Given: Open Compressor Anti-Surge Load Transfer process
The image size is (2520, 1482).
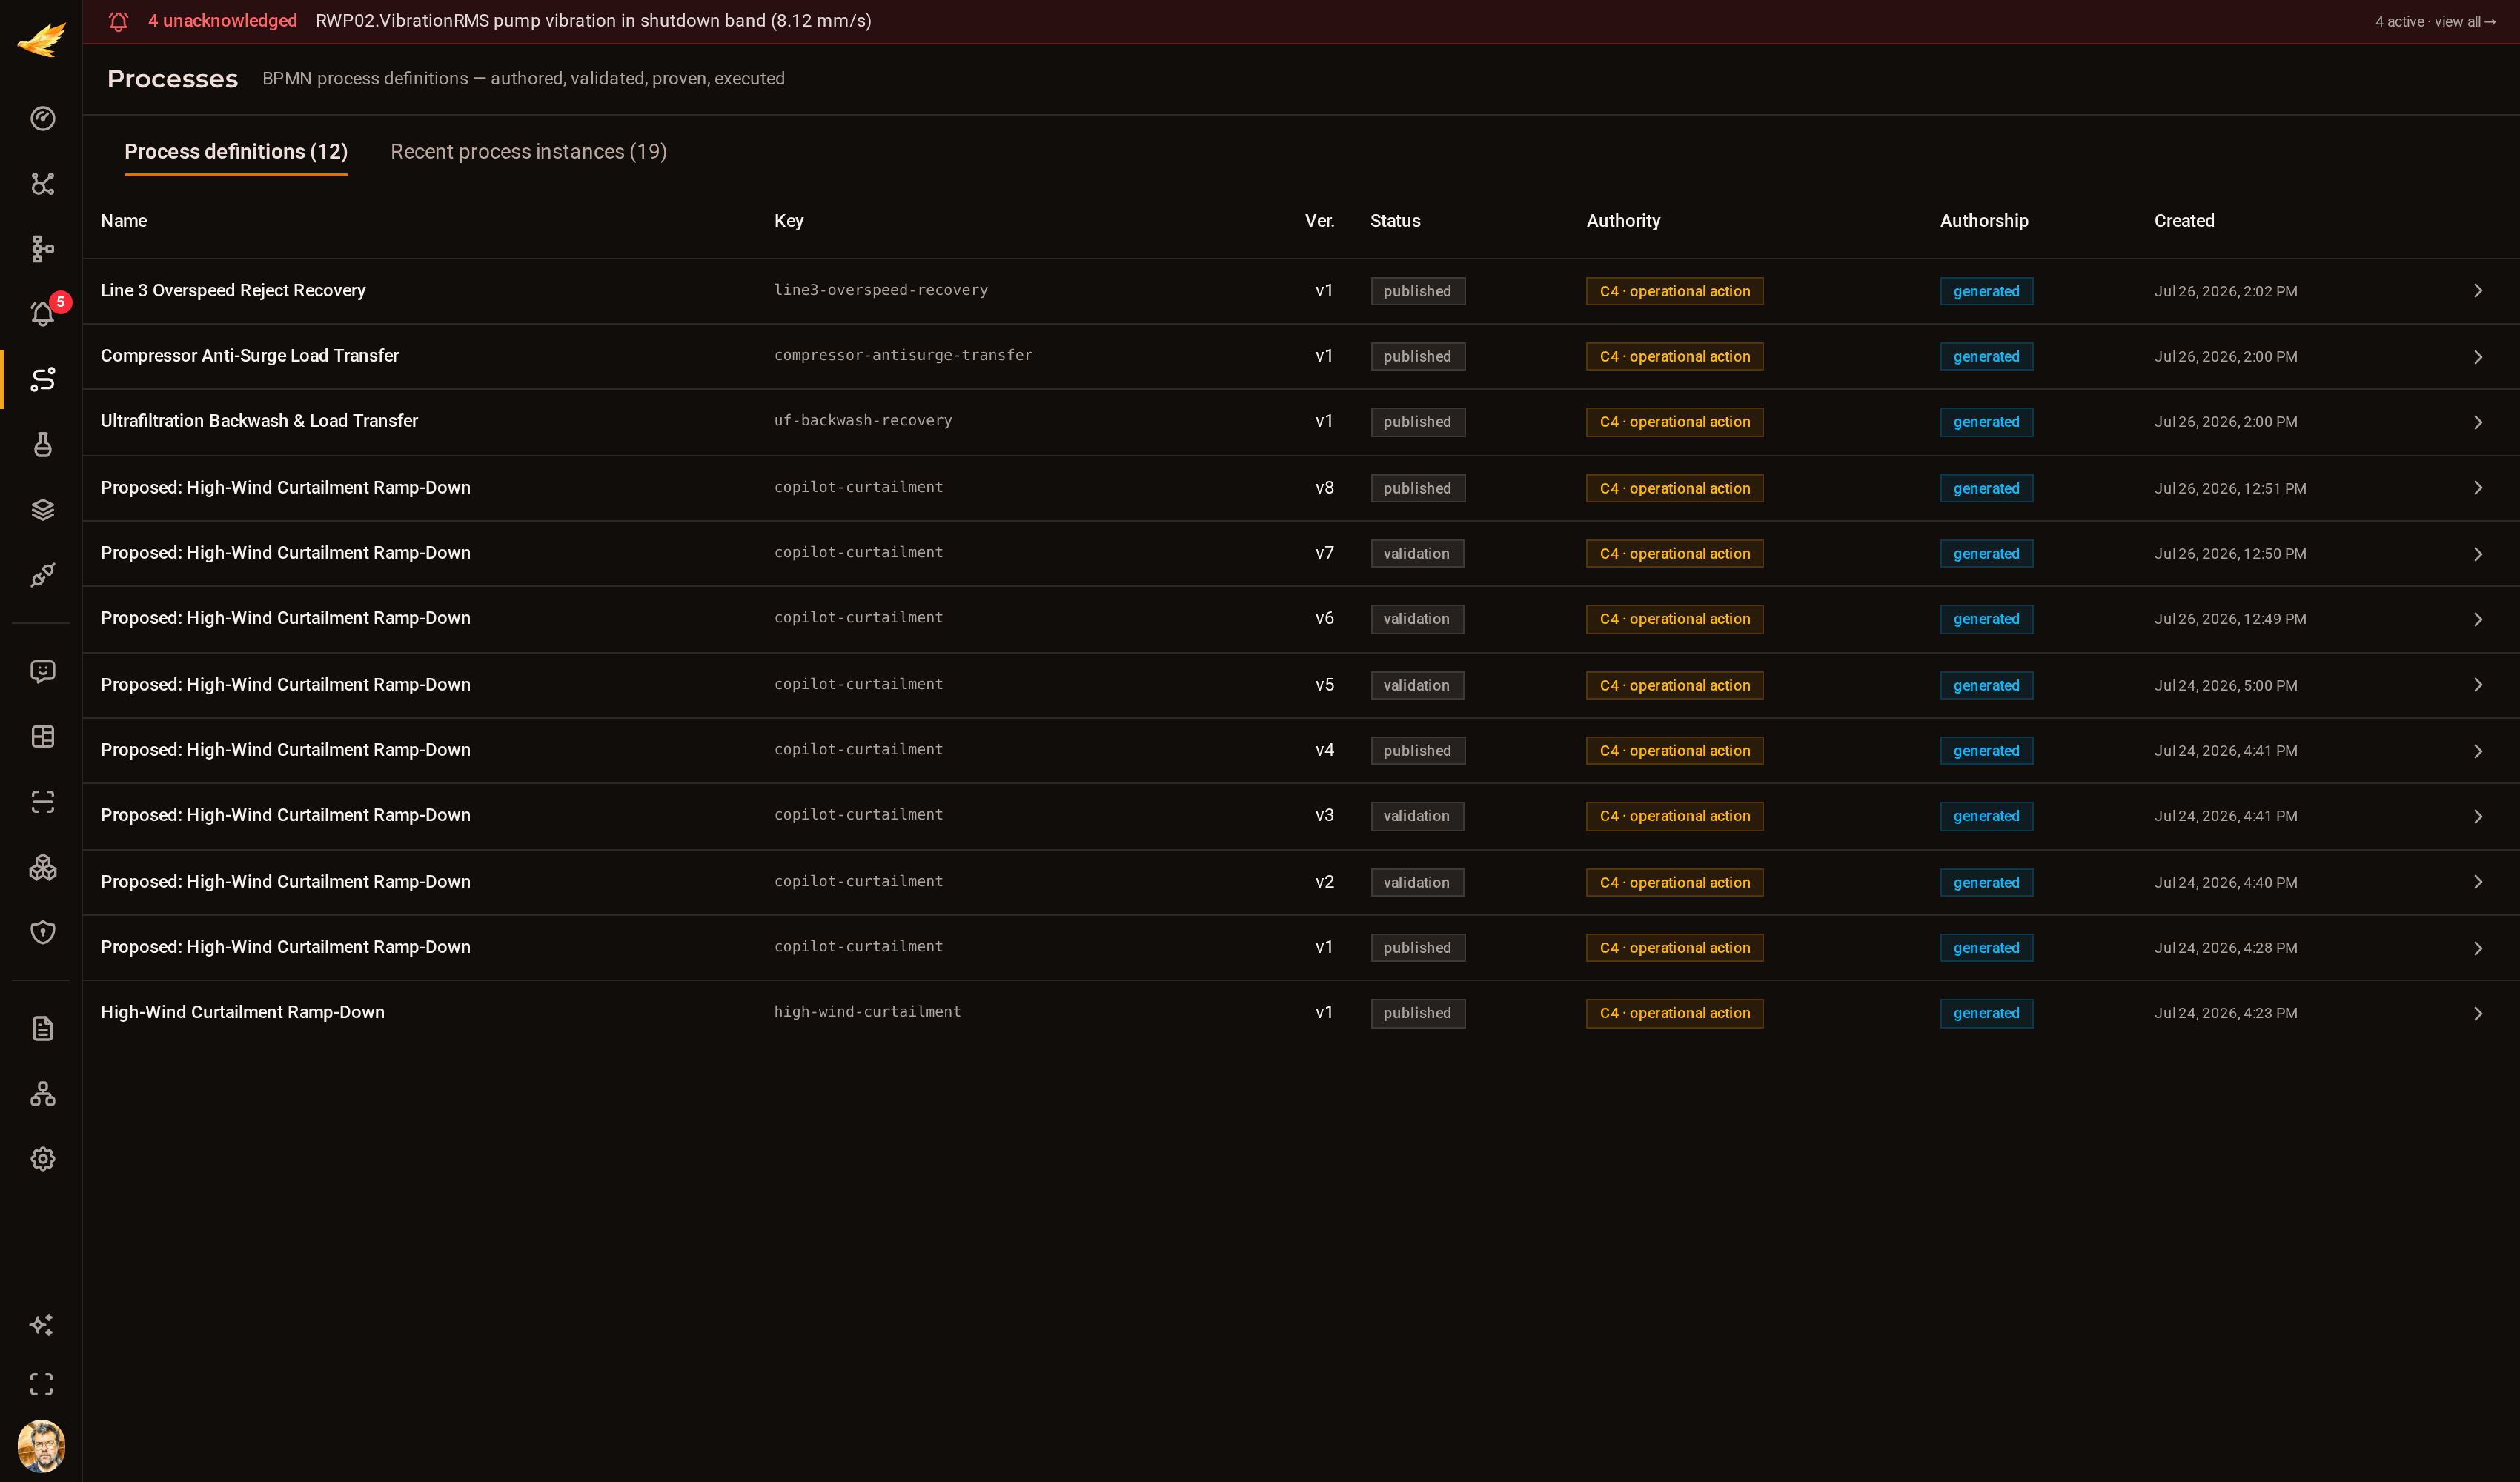Looking at the screenshot, I should pyautogui.click(x=249, y=355).
